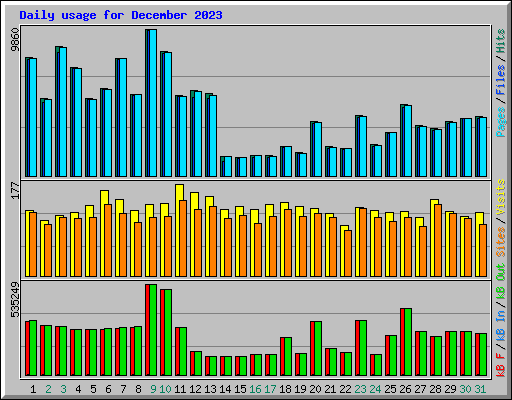Click the short cyan hits bar for day 15
Image resolution: width=512 pixels, height=400 pixels.
pos(243,167)
